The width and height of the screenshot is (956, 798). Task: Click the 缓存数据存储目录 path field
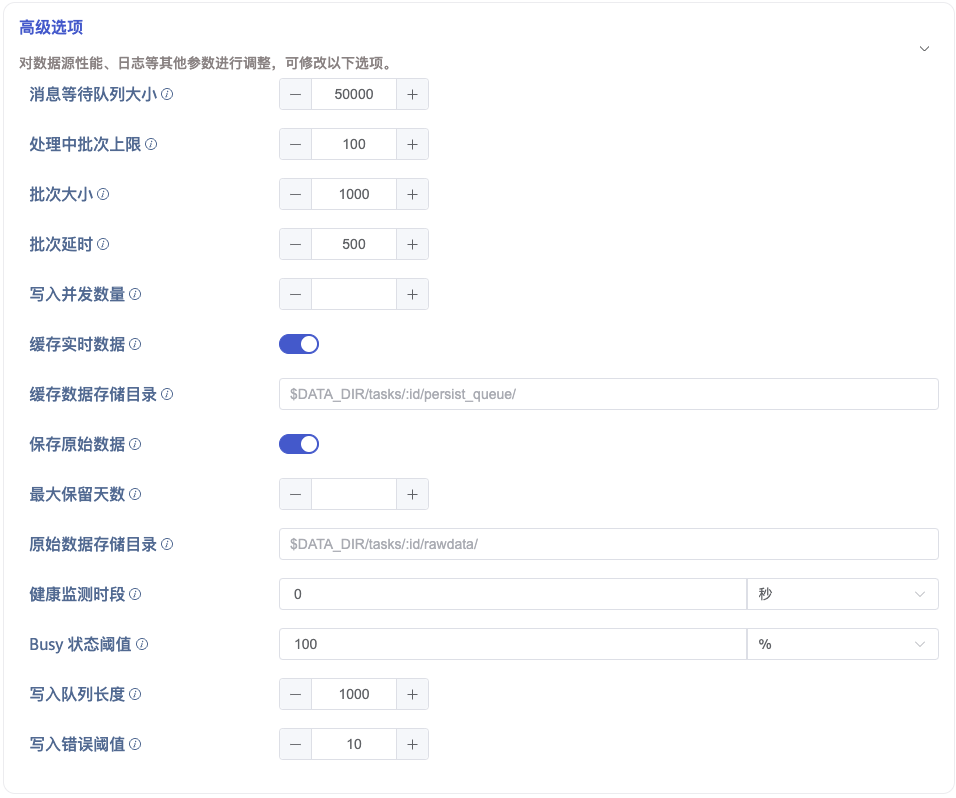[608, 394]
